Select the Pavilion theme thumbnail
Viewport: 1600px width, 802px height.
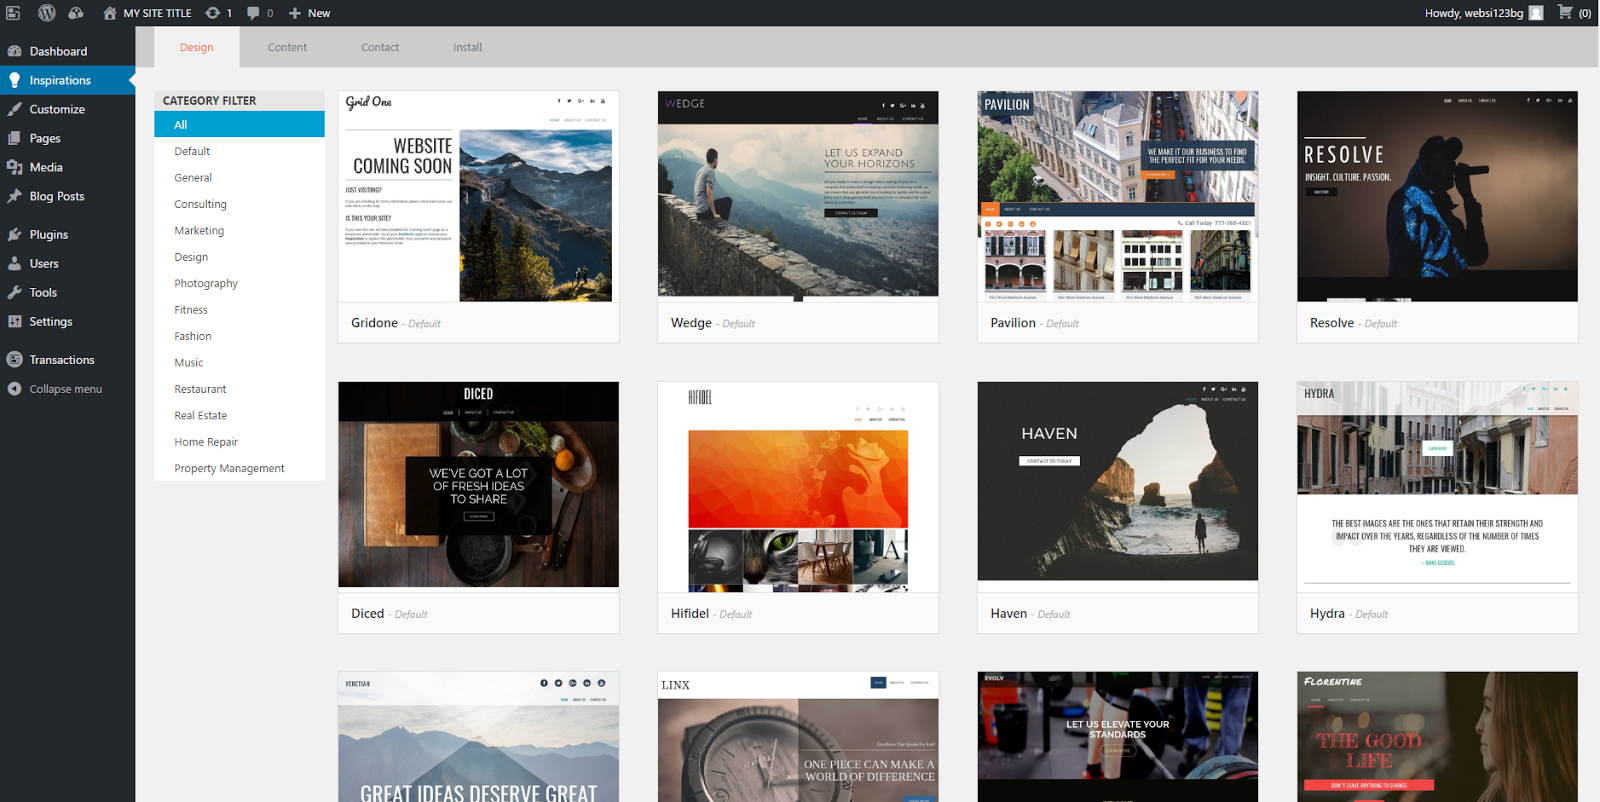click(1118, 197)
